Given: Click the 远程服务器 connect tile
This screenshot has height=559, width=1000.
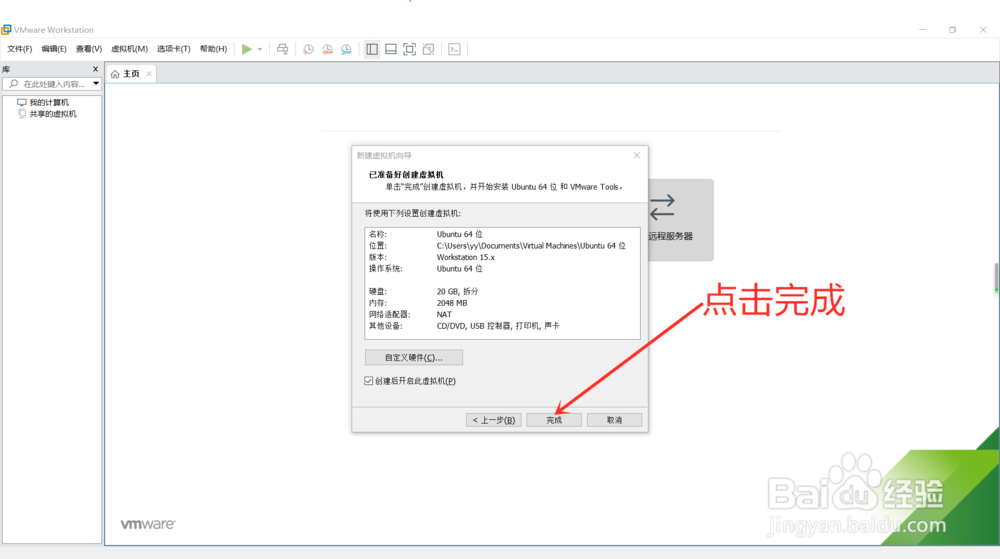Looking at the screenshot, I should pos(680,220).
